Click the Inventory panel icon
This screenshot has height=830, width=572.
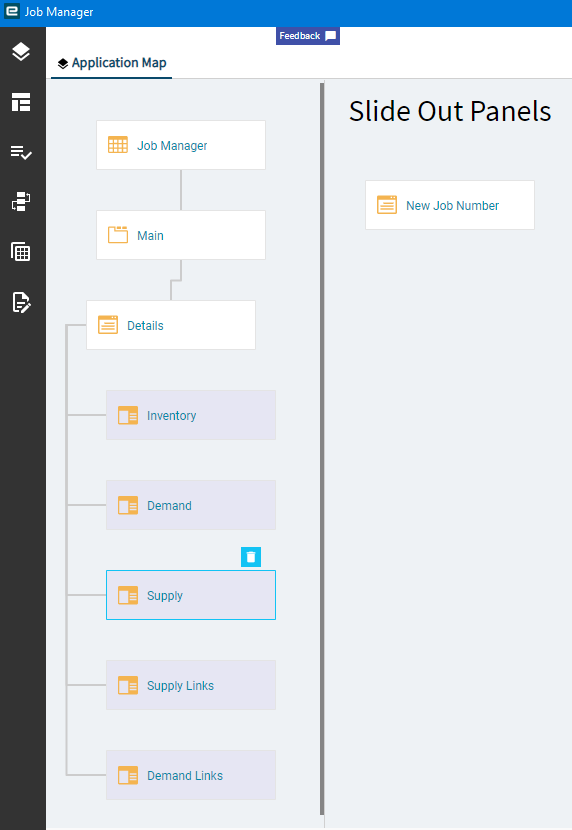(x=128, y=416)
